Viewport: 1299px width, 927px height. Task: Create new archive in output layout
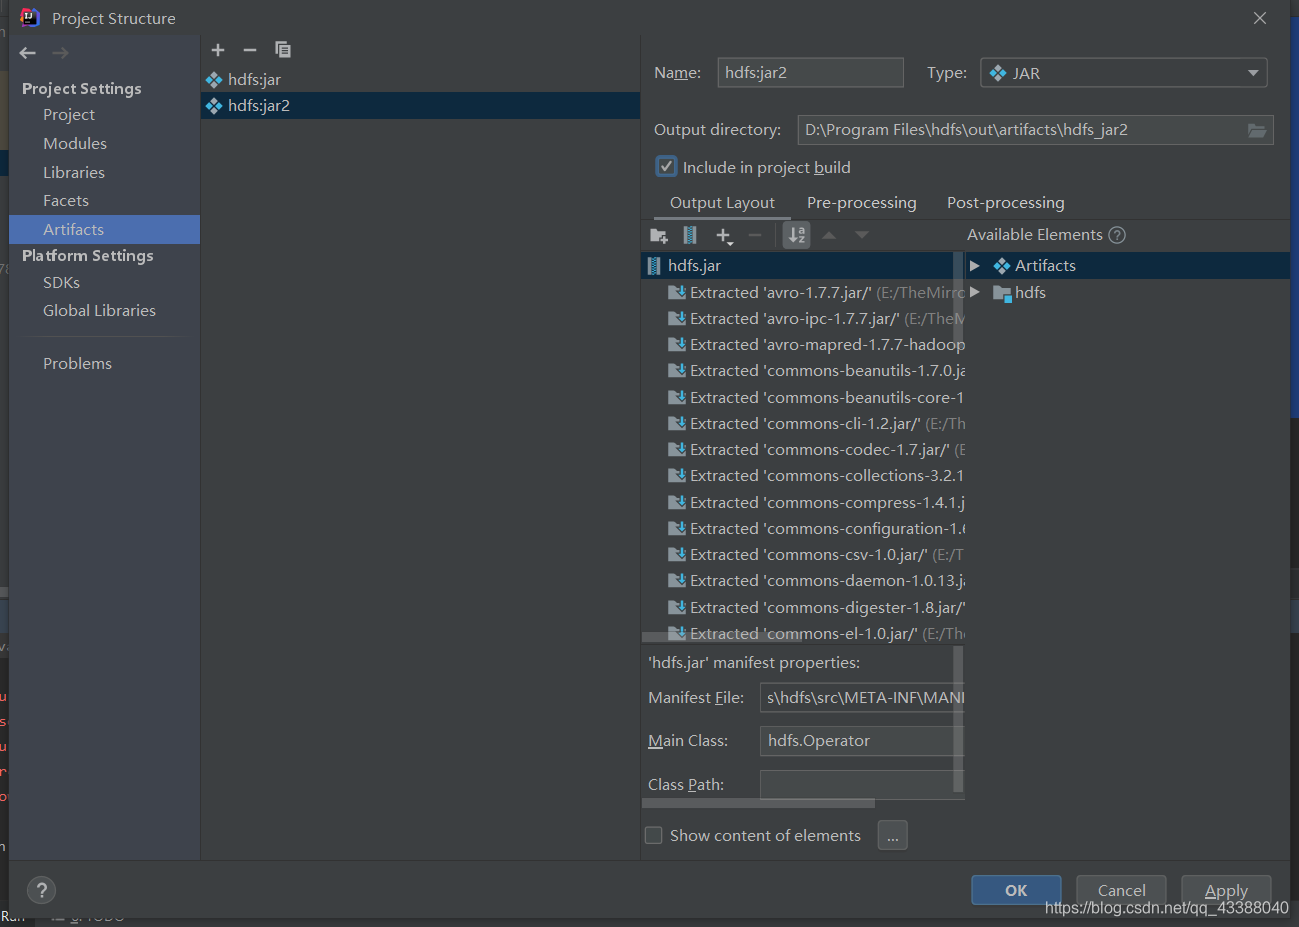pyautogui.click(x=690, y=235)
